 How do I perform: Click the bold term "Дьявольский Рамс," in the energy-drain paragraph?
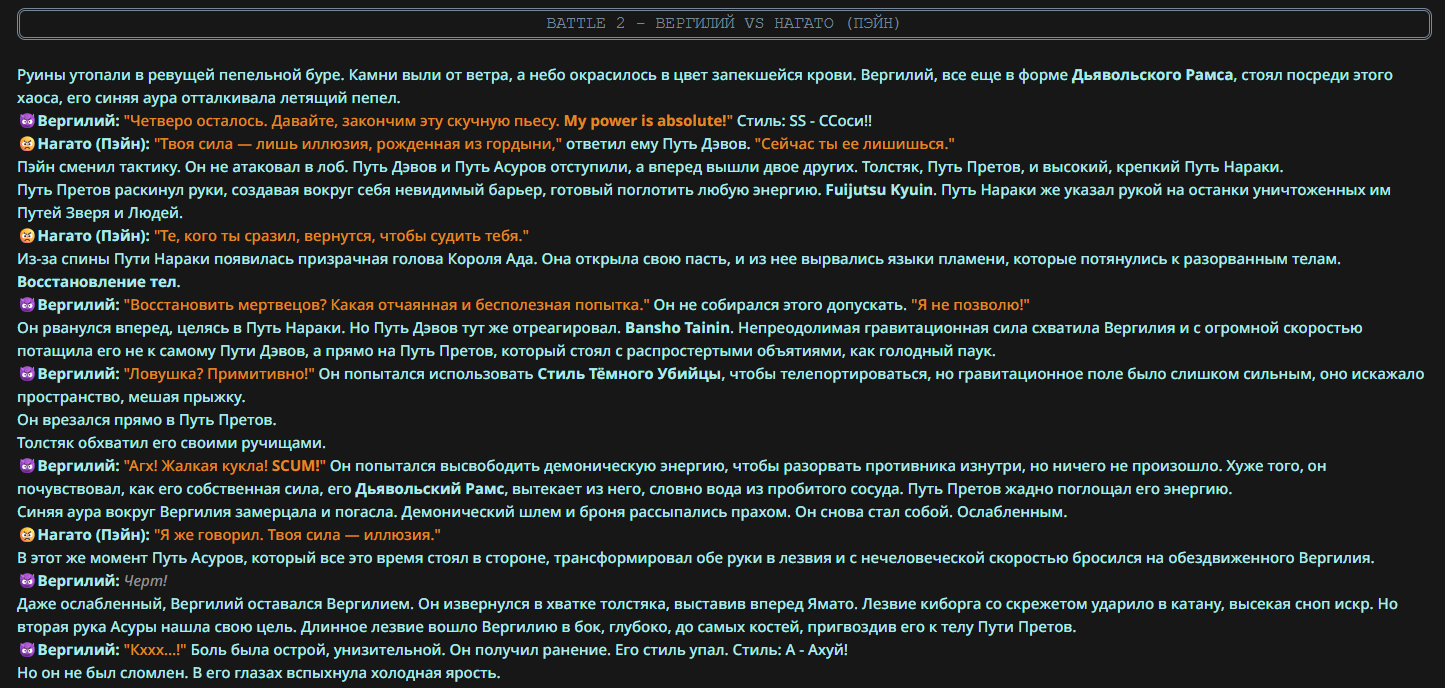click(x=431, y=489)
